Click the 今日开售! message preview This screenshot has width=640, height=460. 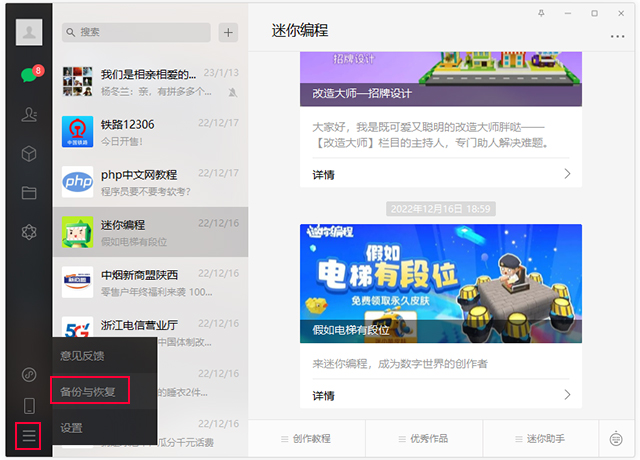tap(122, 142)
